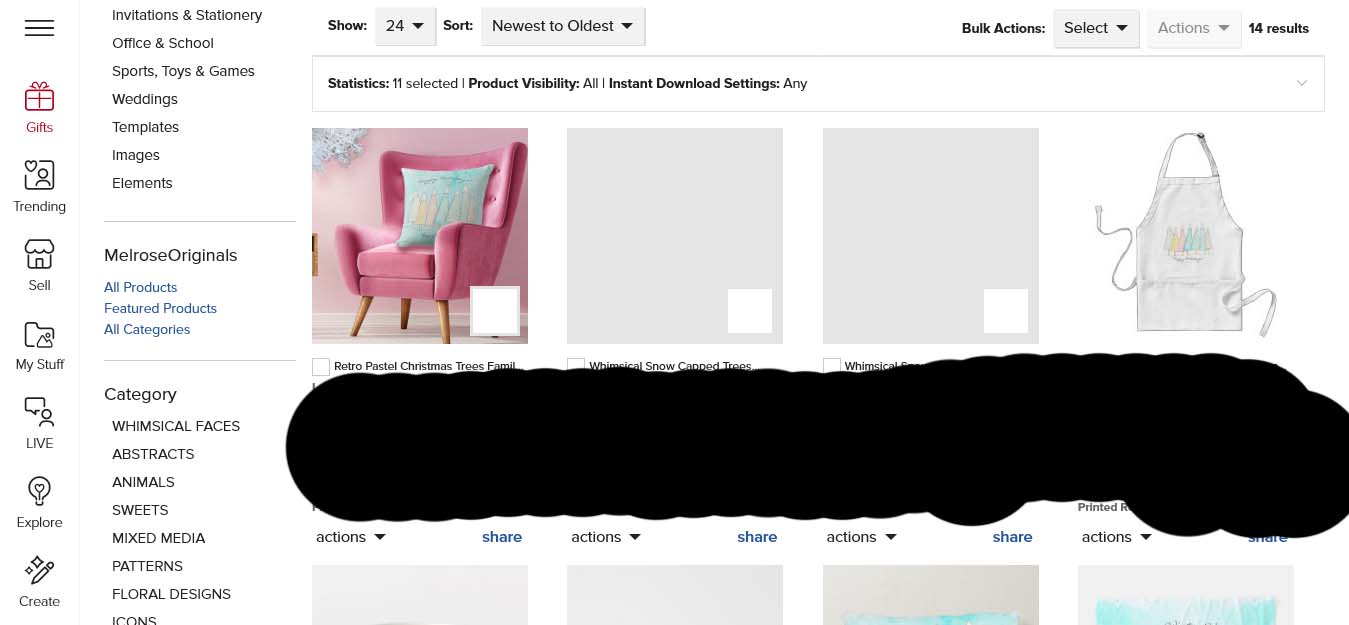
Task: Toggle selection box on third product thumbnail
Action: pyautogui.click(x=1006, y=310)
